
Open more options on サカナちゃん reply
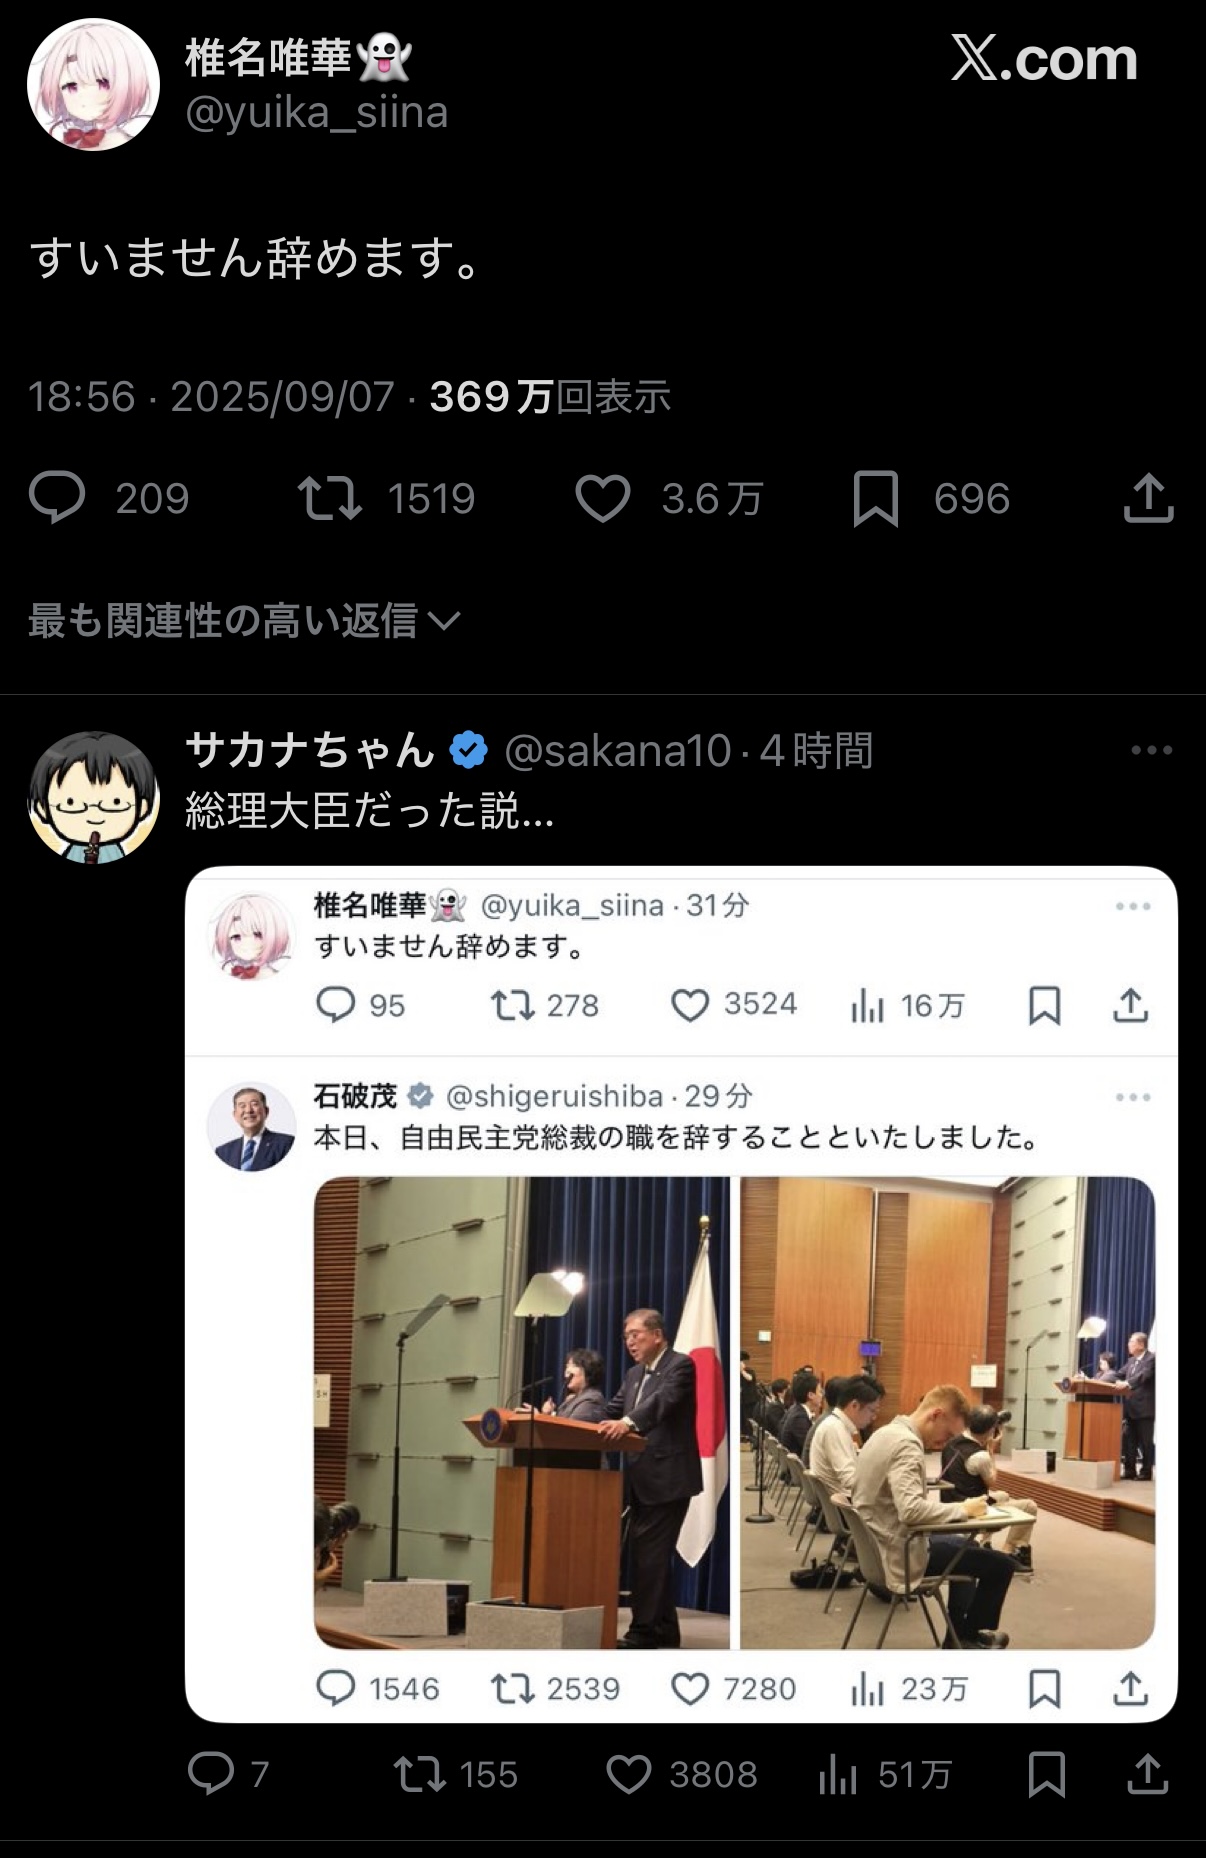click(x=1151, y=750)
